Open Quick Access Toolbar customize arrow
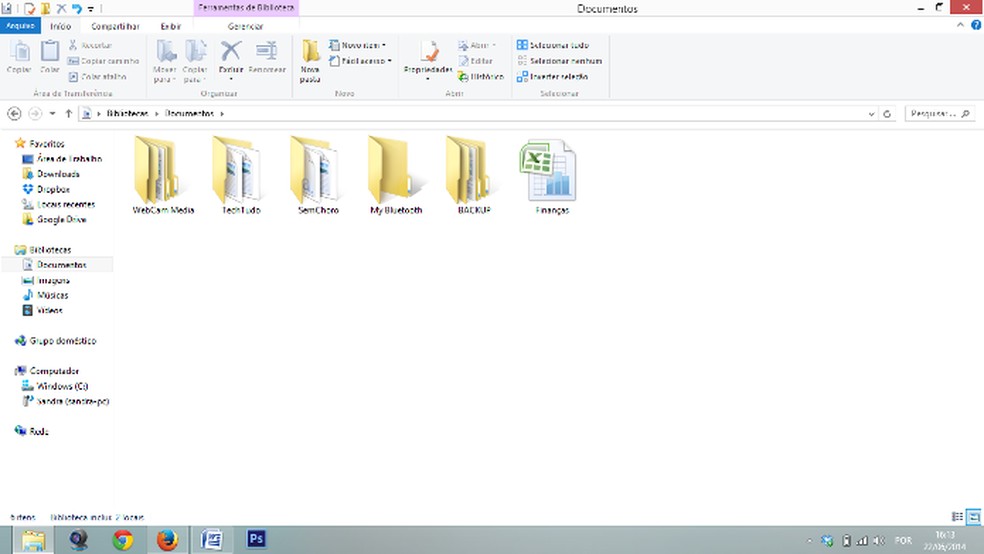This screenshot has height=554, width=984. [x=90, y=9]
